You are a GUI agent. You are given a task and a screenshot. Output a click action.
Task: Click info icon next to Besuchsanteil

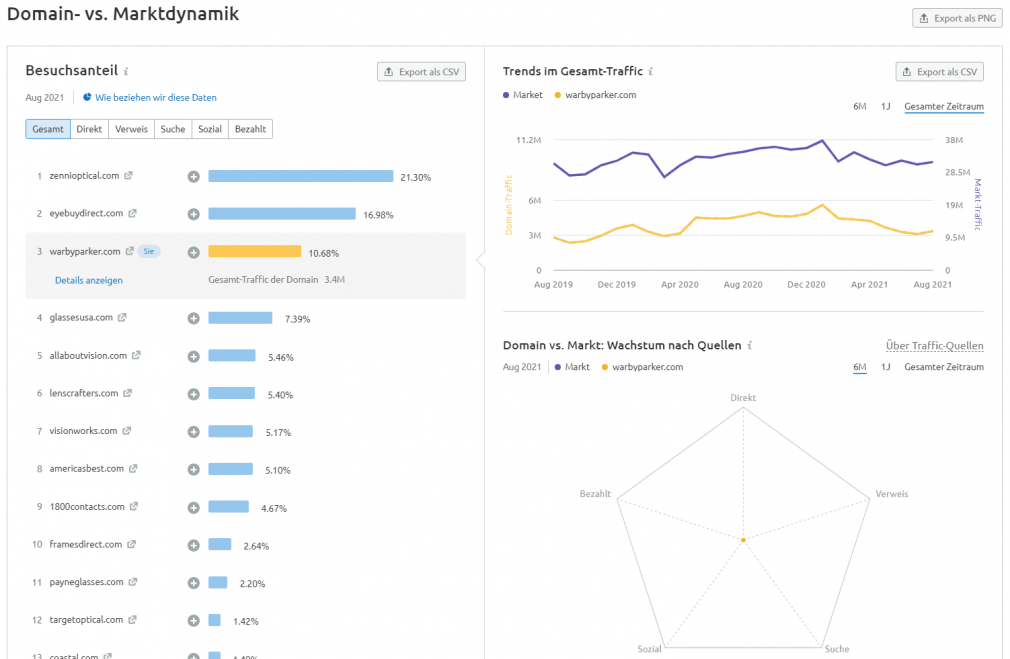[126, 71]
